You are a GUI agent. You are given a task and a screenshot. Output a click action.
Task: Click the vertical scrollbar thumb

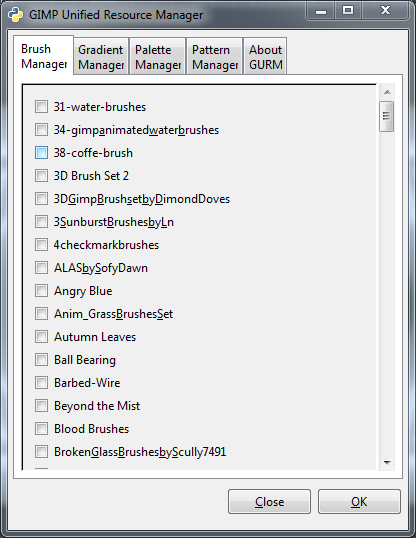coord(386,116)
